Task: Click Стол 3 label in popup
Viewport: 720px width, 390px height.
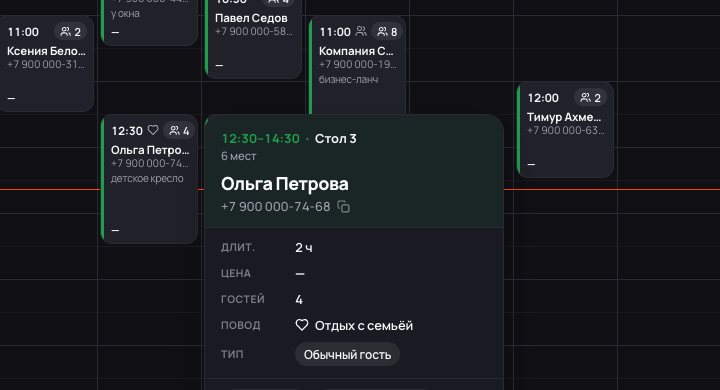Action: point(336,139)
